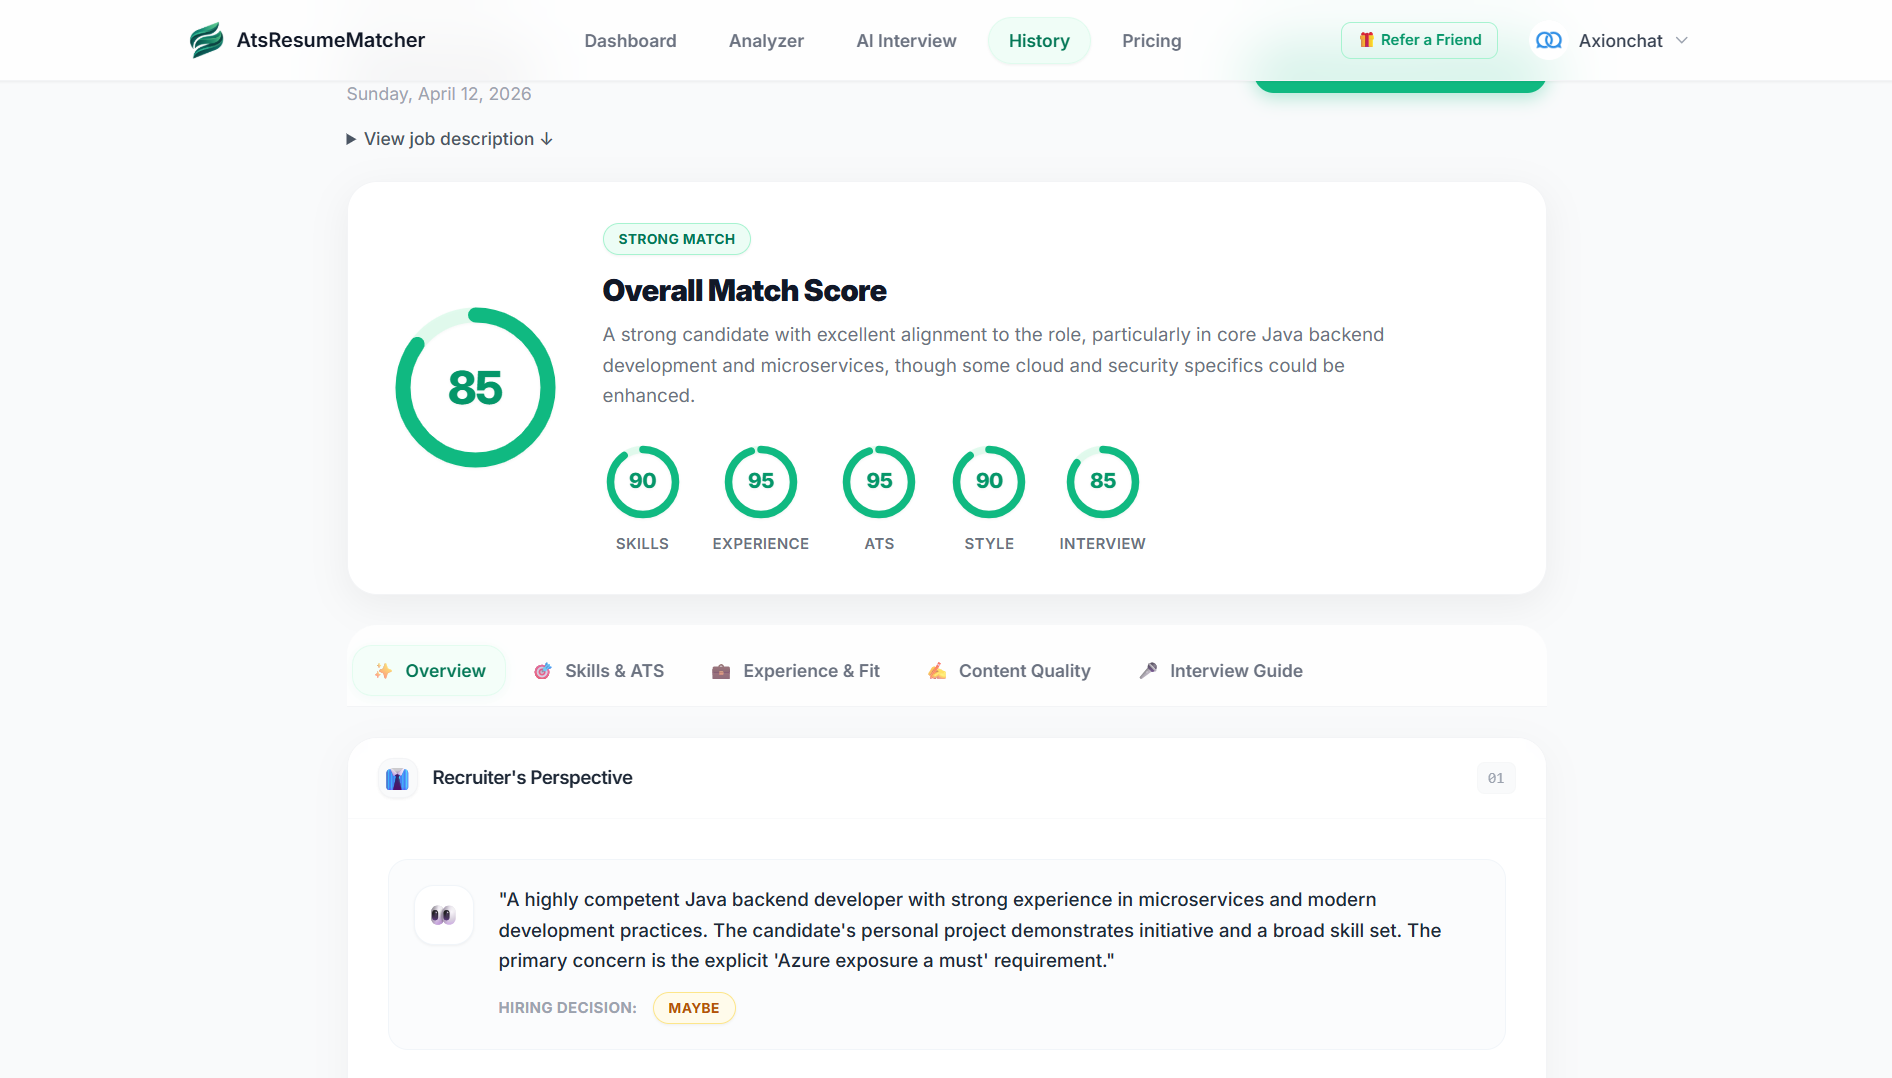Screen dimensions: 1892x1078
Task: Click the STYLE label under score
Action: tap(989, 544)
